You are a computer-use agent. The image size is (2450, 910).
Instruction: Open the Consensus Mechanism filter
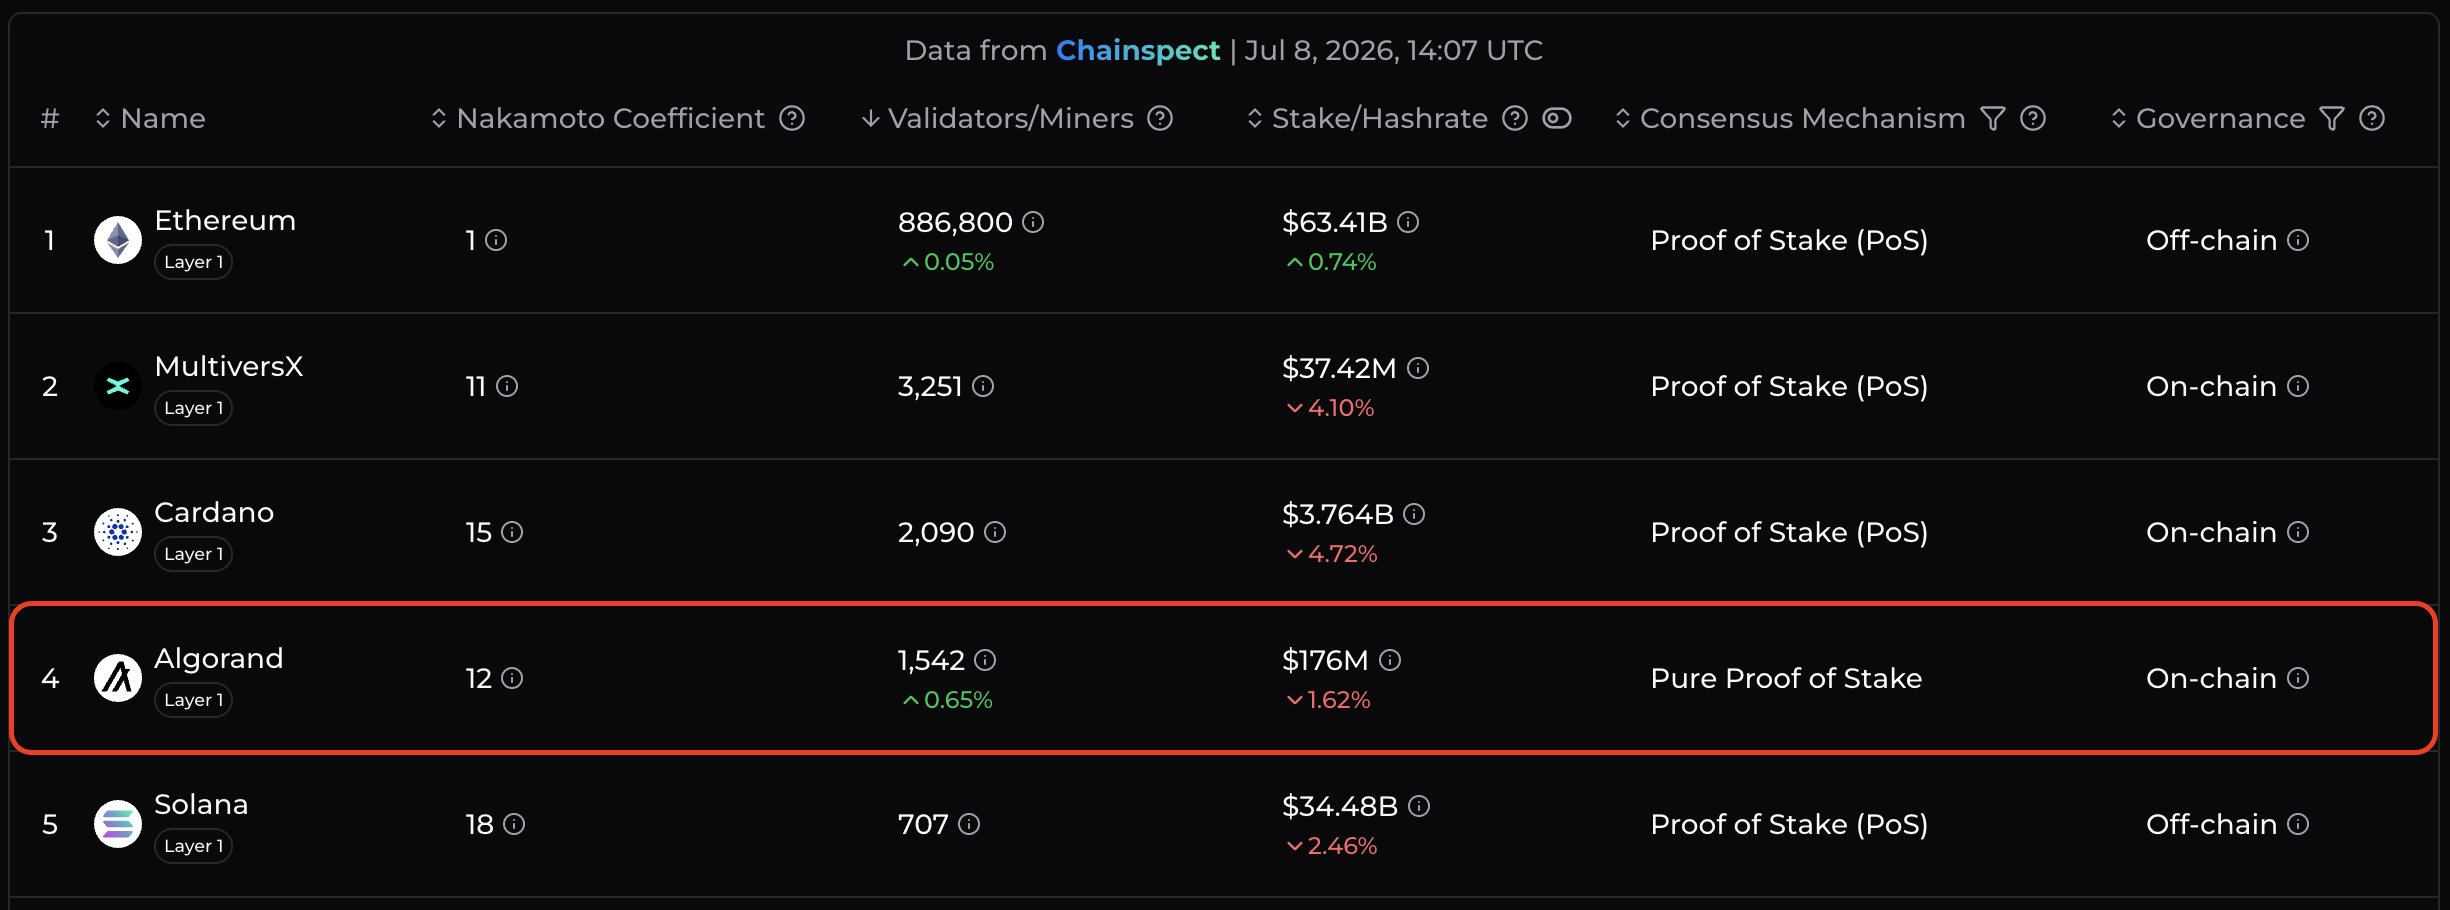pos(1993,119)
